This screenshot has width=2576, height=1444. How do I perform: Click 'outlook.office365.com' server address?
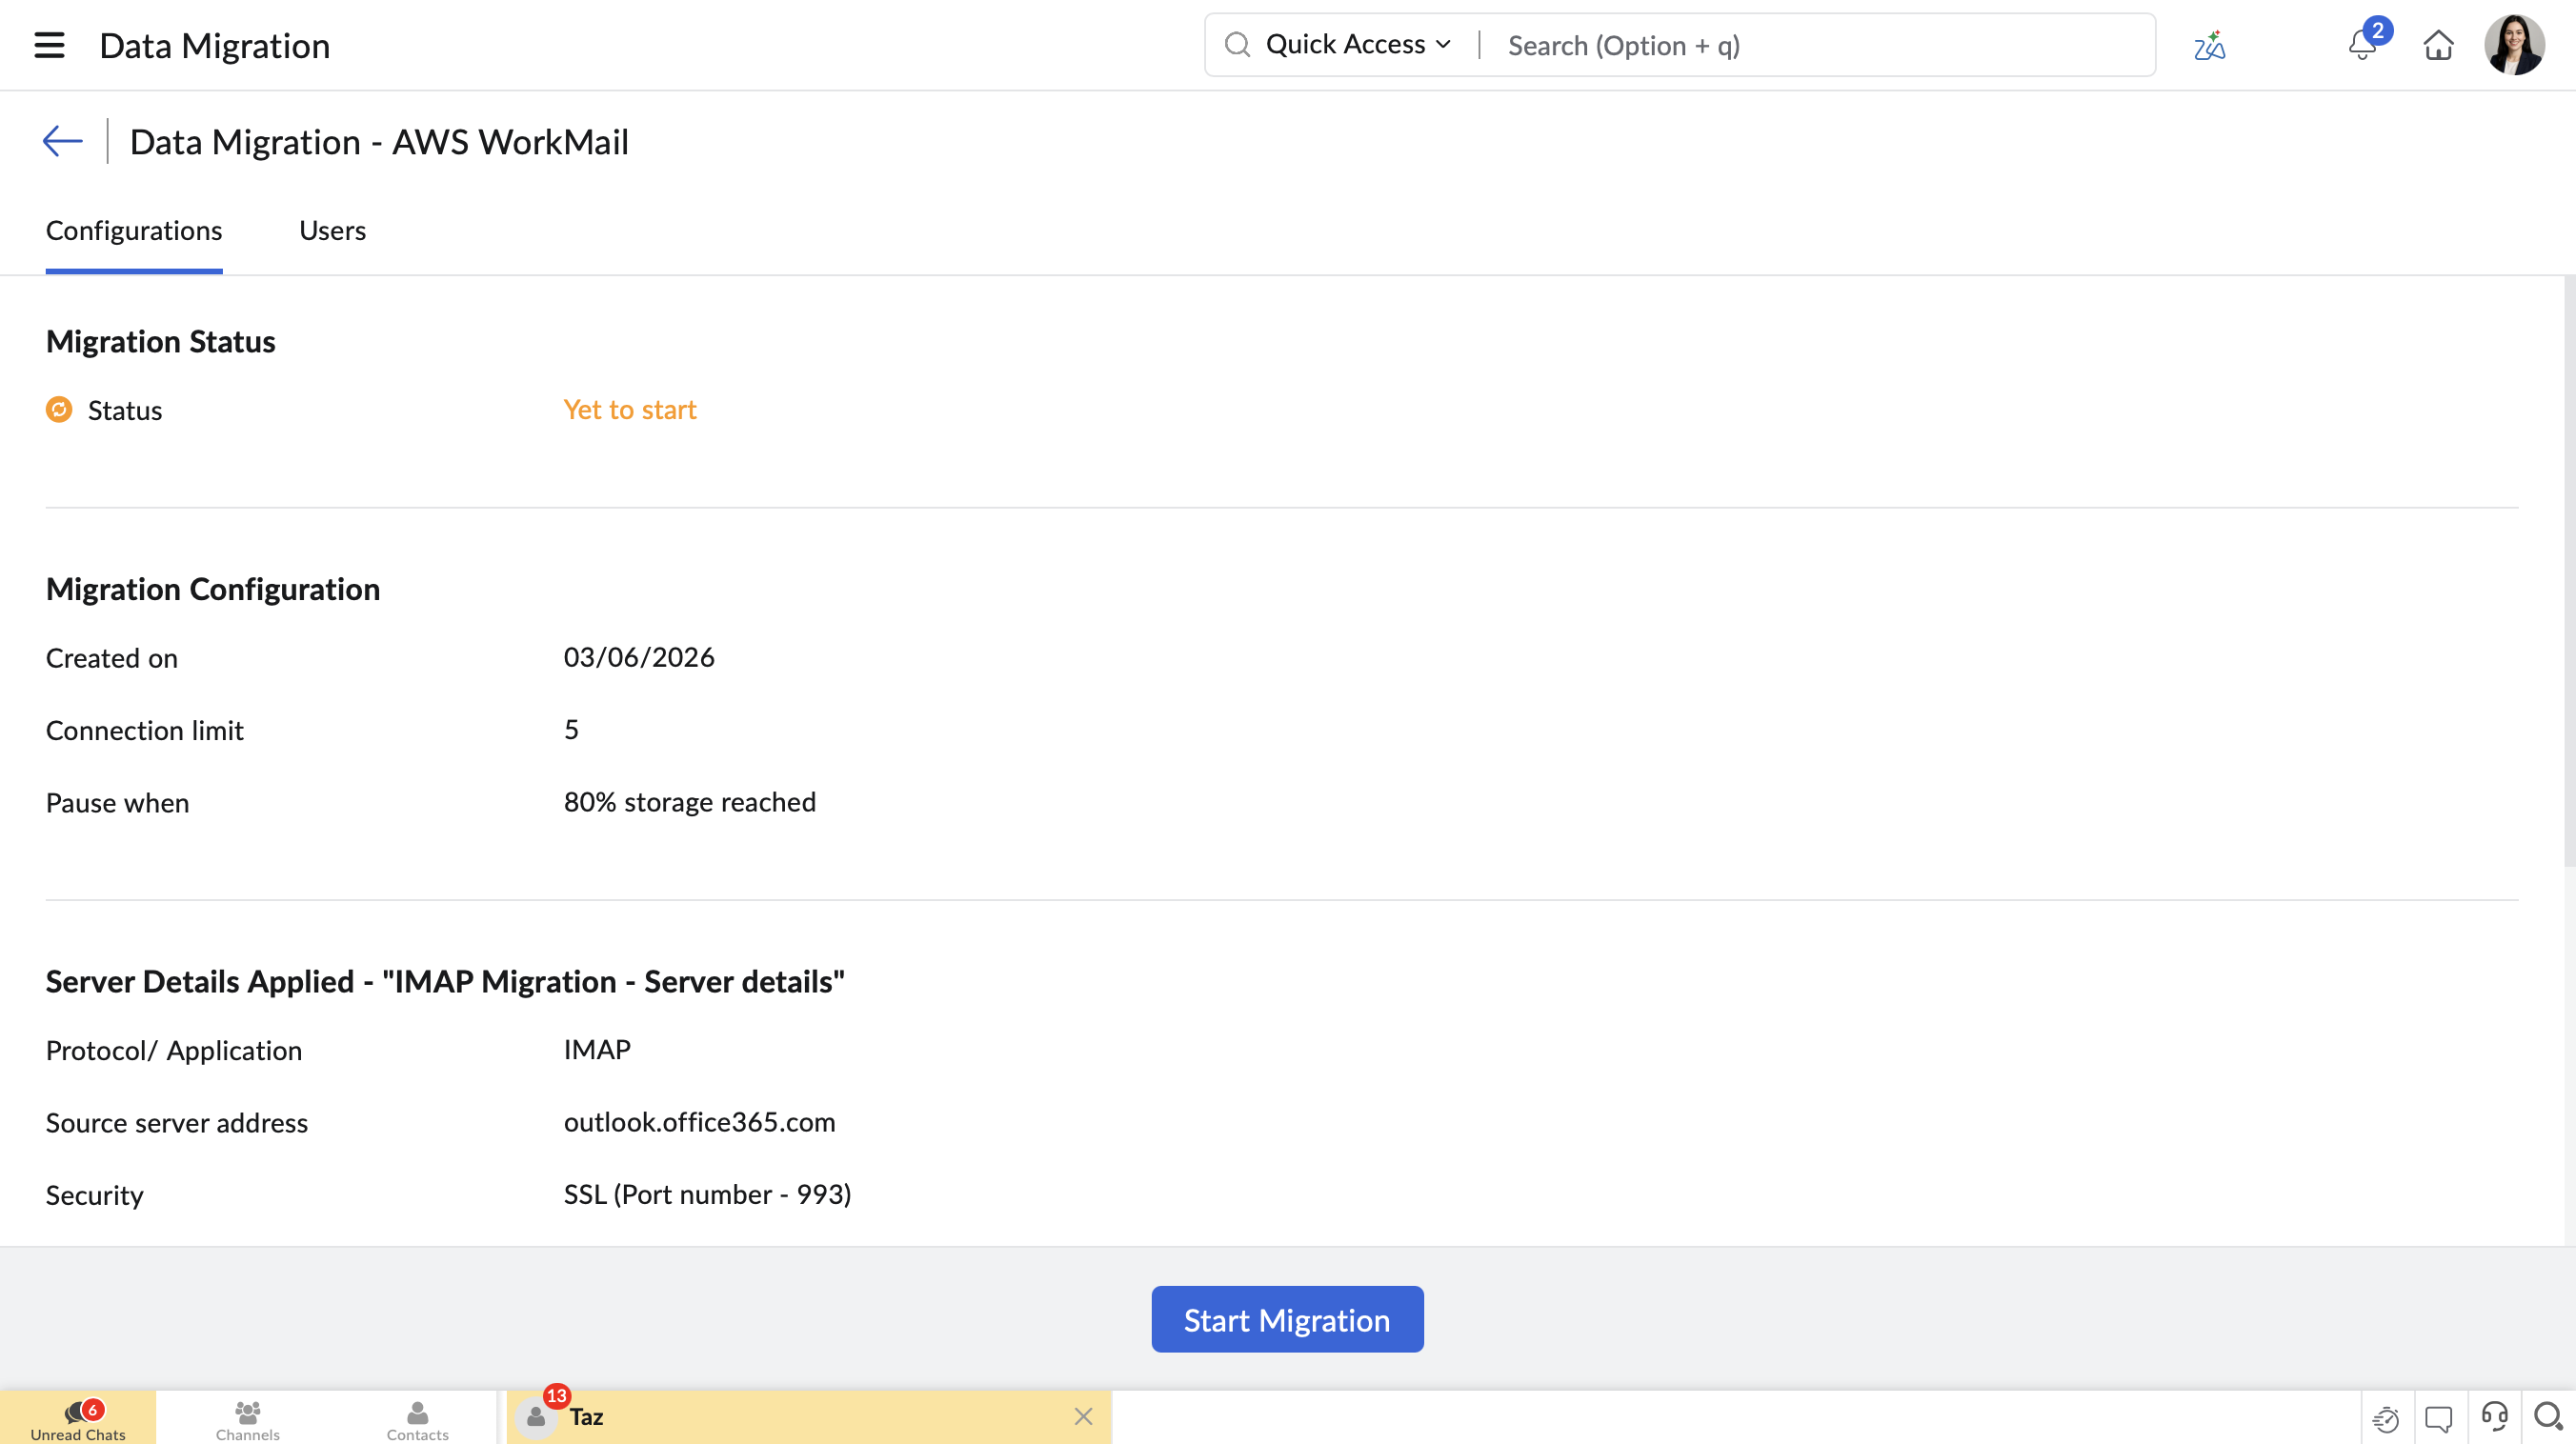tap(700, 1122)
